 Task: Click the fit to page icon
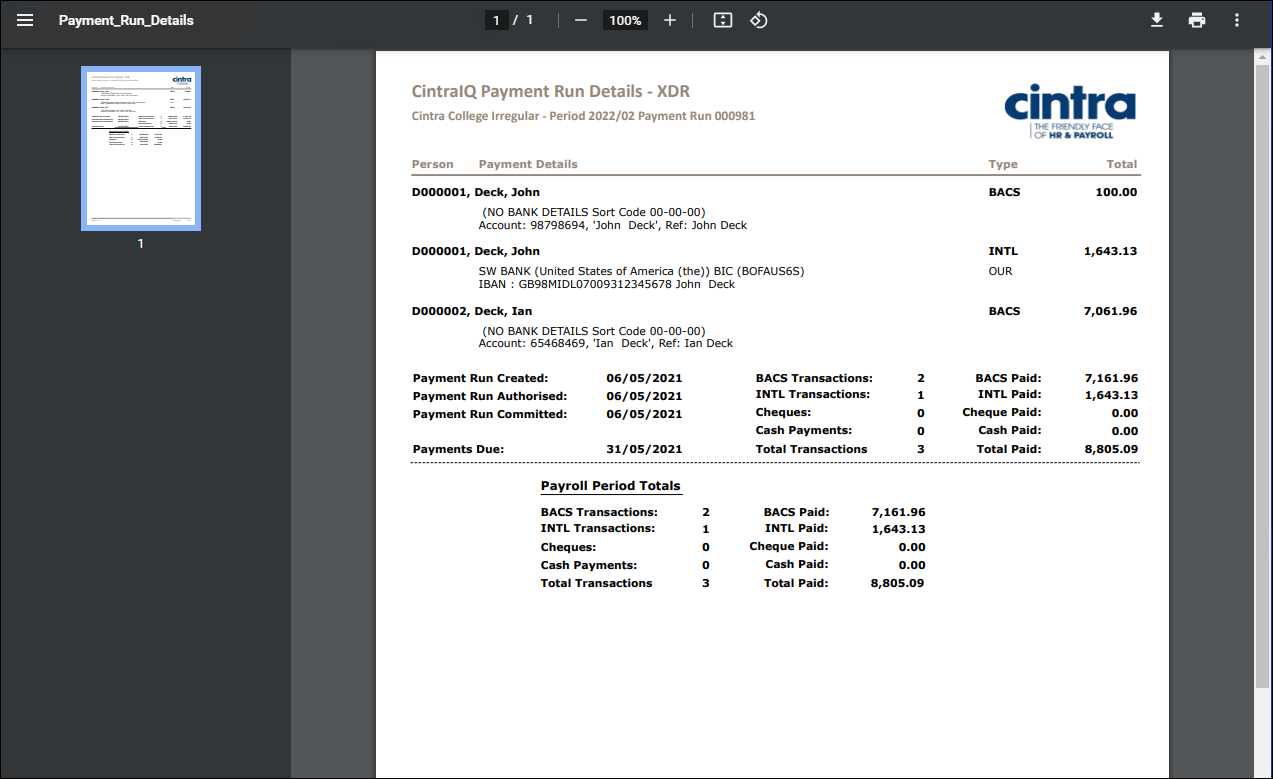pos(723,20)
